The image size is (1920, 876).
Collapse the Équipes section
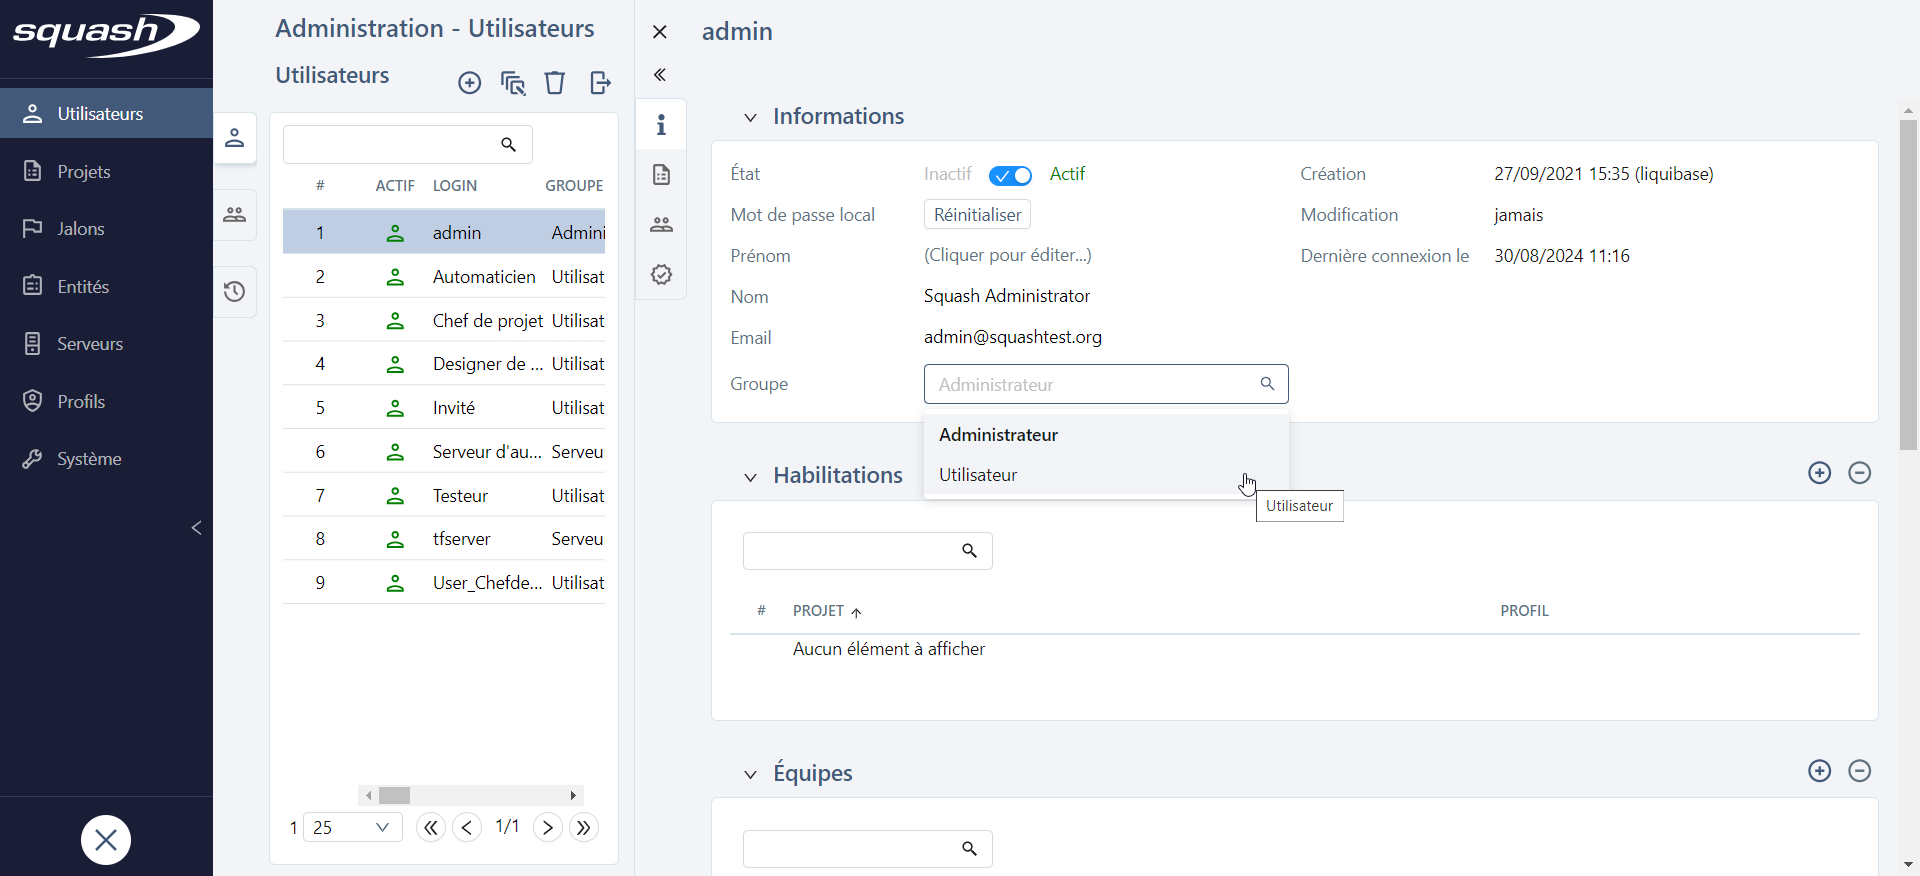point(750,775)
